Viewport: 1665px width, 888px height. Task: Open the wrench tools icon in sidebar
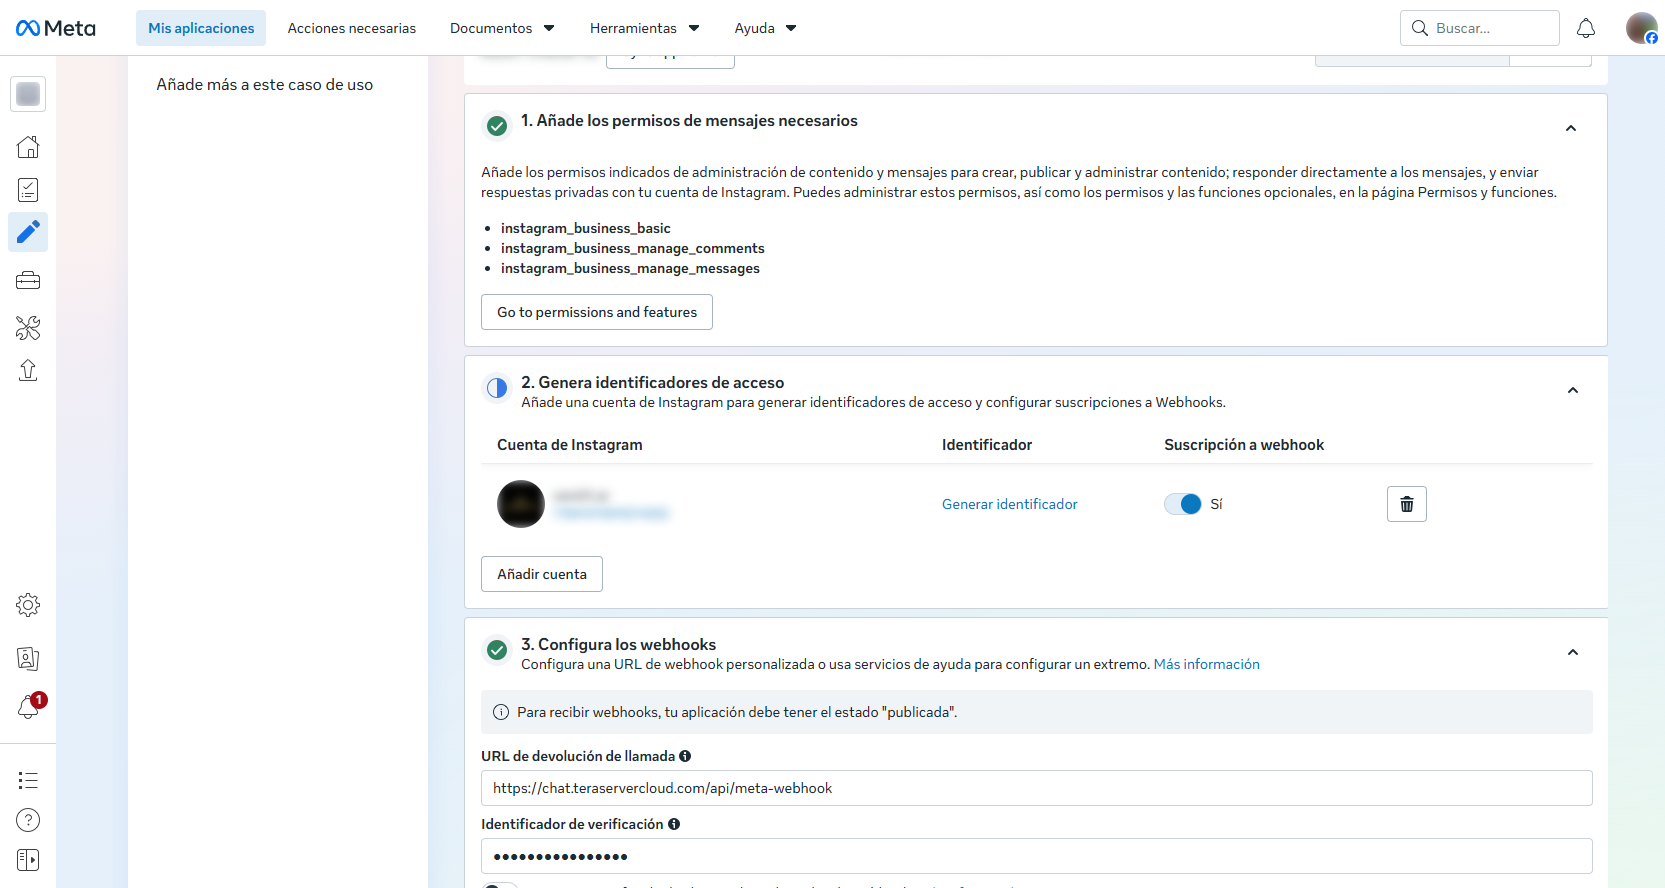pyautogui.click(x=28, y=327)
